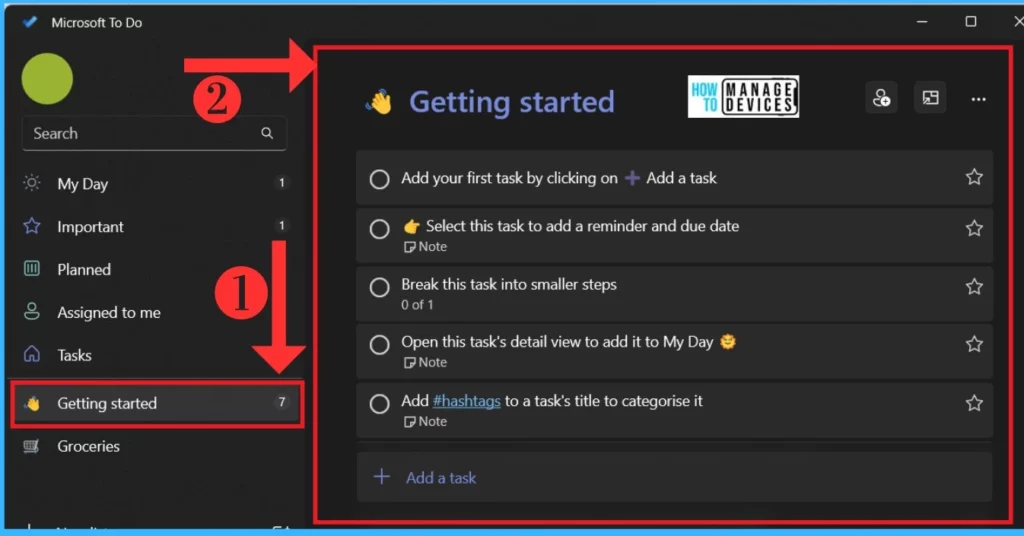Click the Getting started count badge 7

pos(282,402)
